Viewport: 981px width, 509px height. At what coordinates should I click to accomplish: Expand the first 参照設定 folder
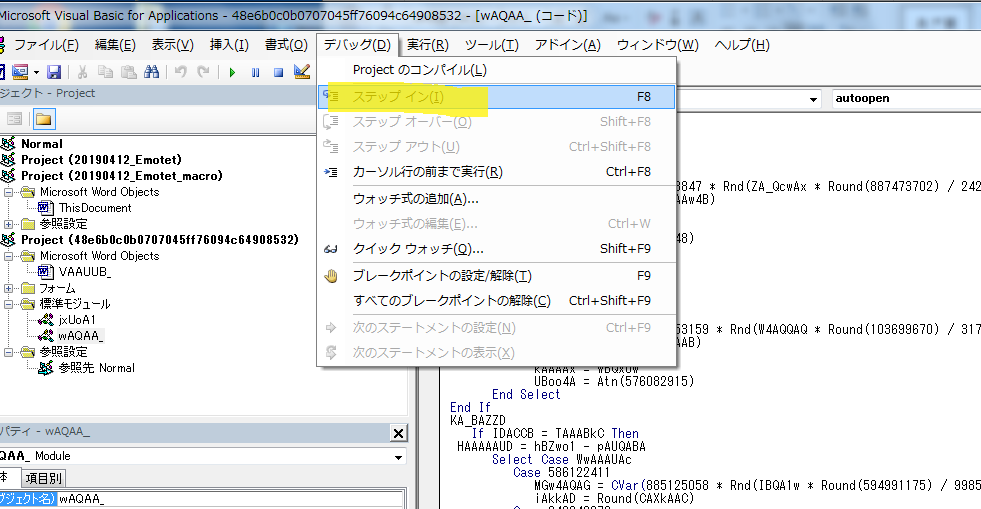pos(8,224)
